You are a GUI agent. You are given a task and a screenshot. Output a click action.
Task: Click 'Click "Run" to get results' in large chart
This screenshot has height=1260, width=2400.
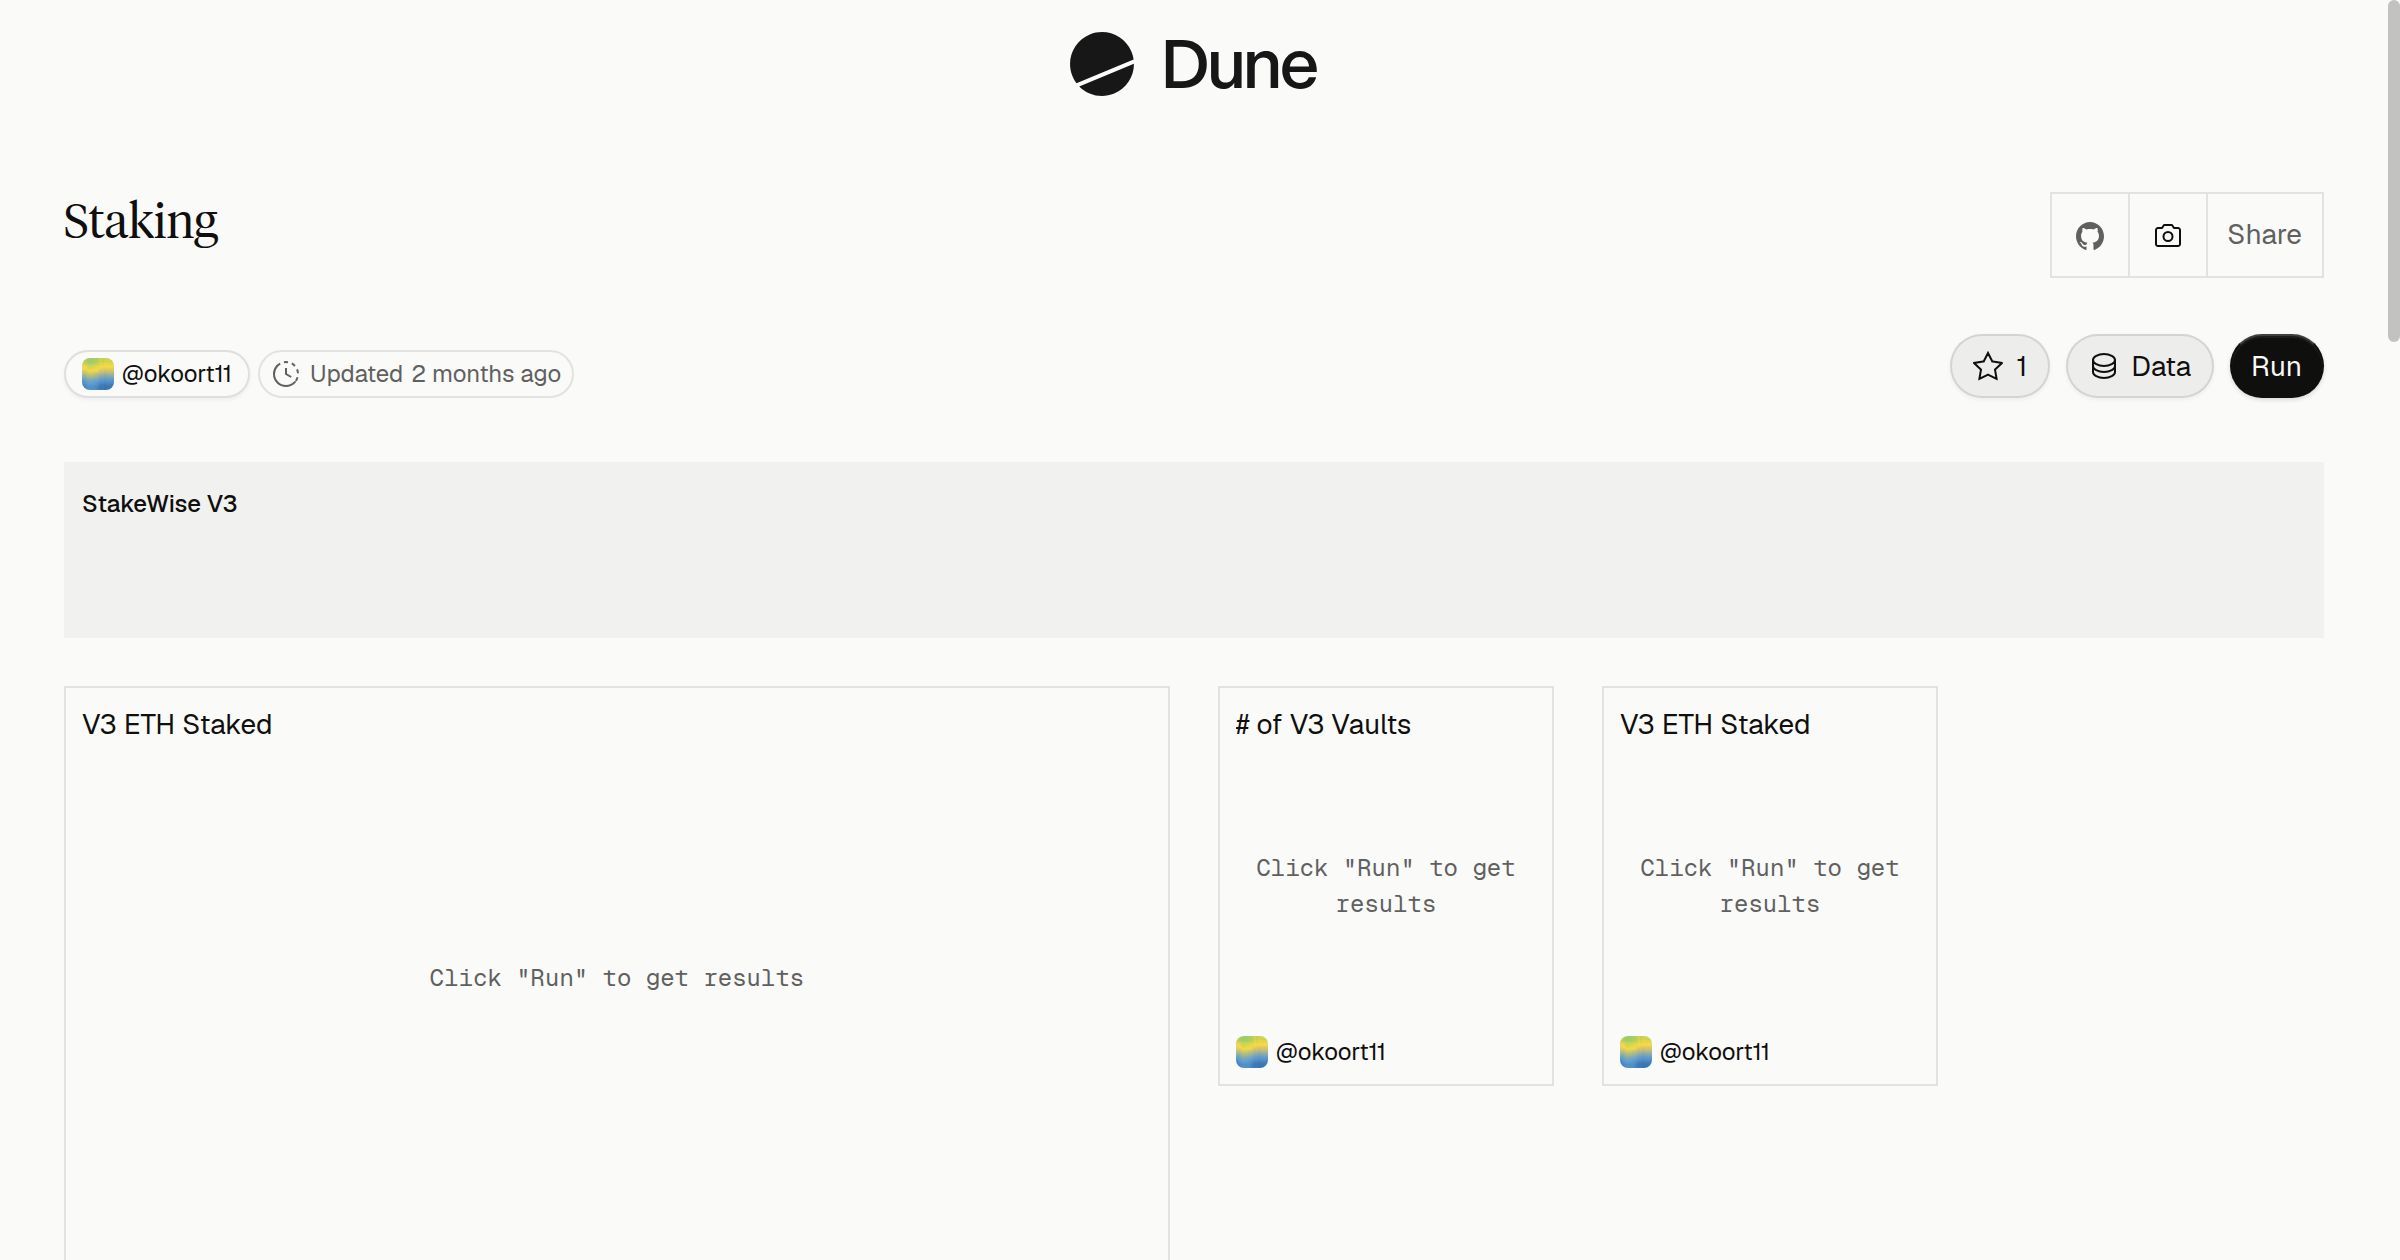(616, 978)
